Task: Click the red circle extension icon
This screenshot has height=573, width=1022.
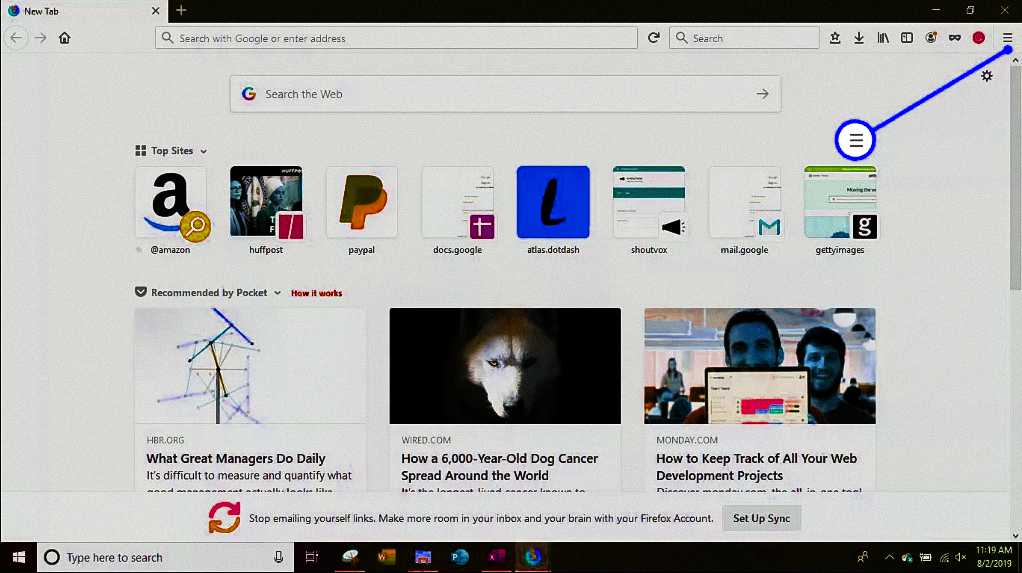Action: [978, 38]
